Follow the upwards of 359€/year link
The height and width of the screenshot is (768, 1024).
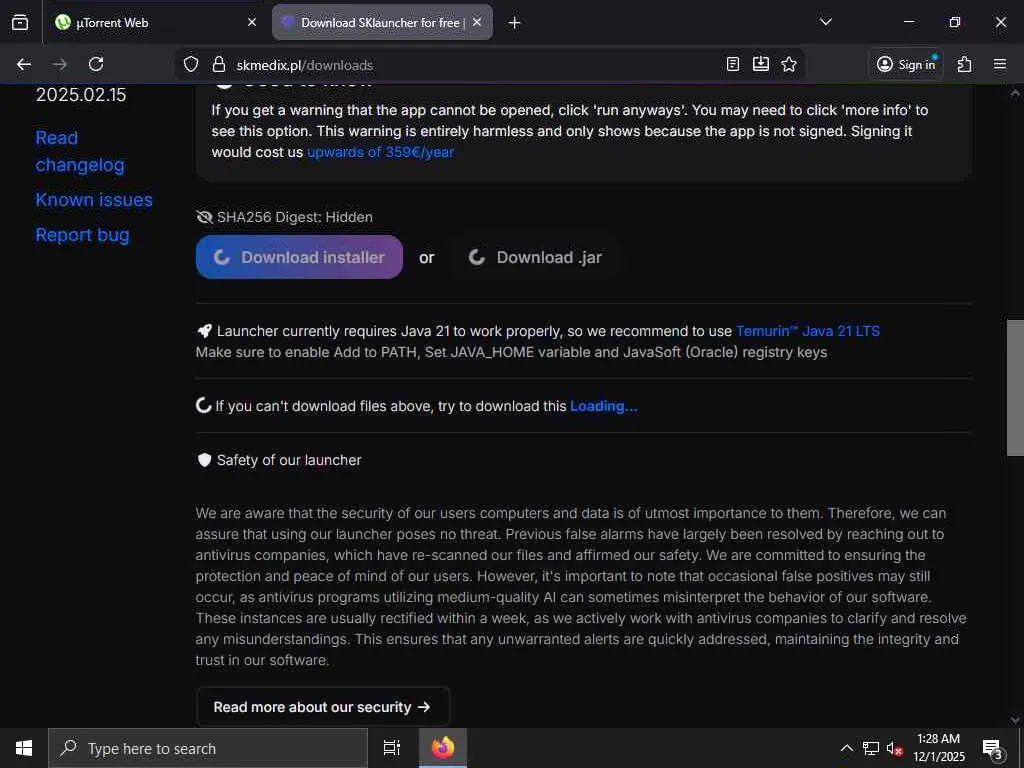380,152
